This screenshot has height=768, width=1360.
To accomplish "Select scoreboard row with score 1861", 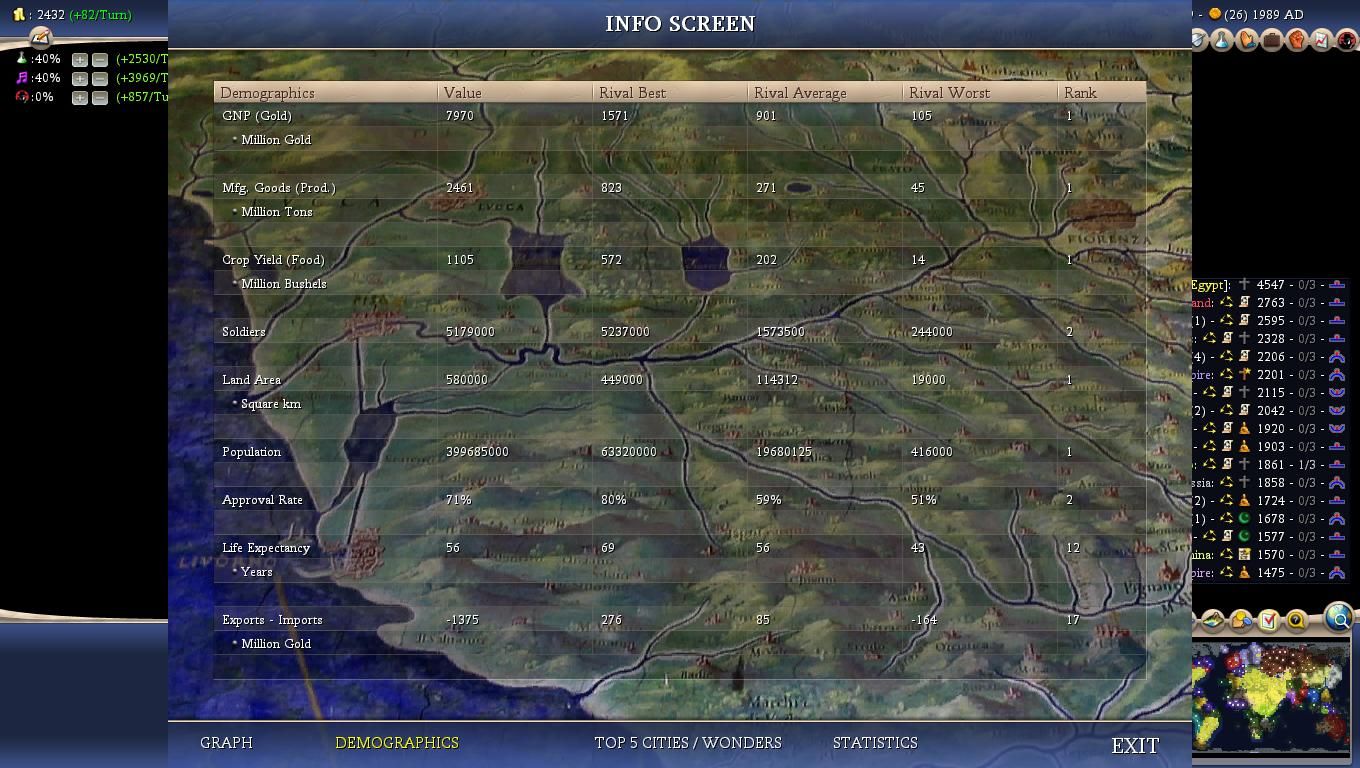I will coord(1270,465).
